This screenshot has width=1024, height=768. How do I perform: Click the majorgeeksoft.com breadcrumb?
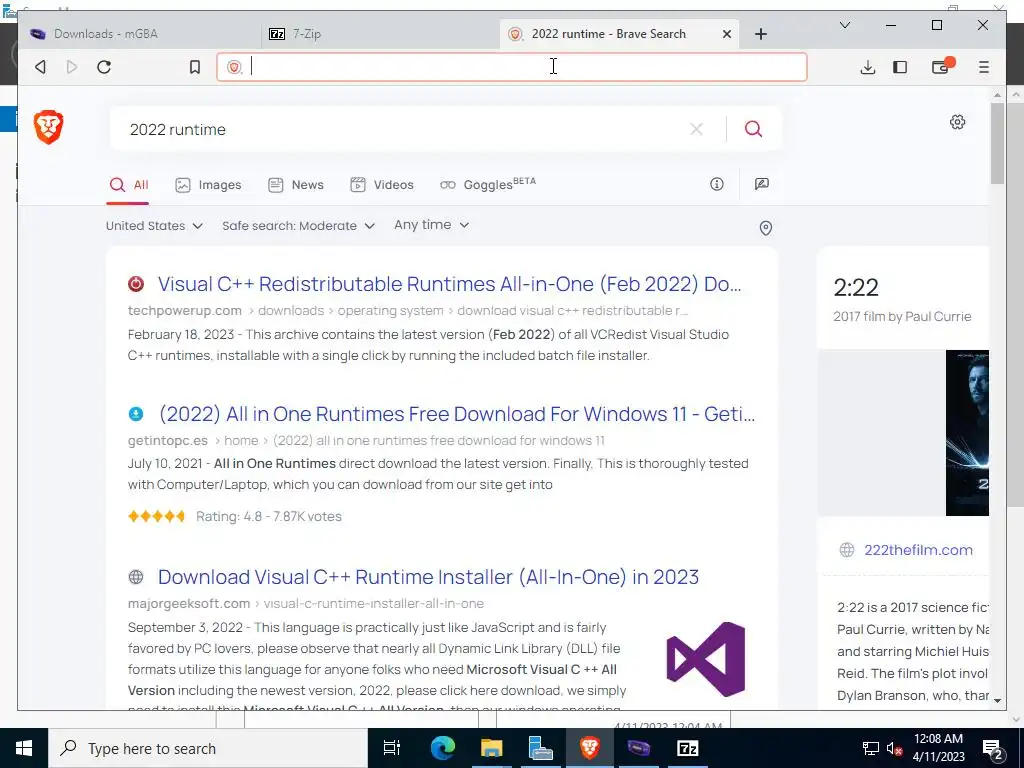click(x=189, y=603)
